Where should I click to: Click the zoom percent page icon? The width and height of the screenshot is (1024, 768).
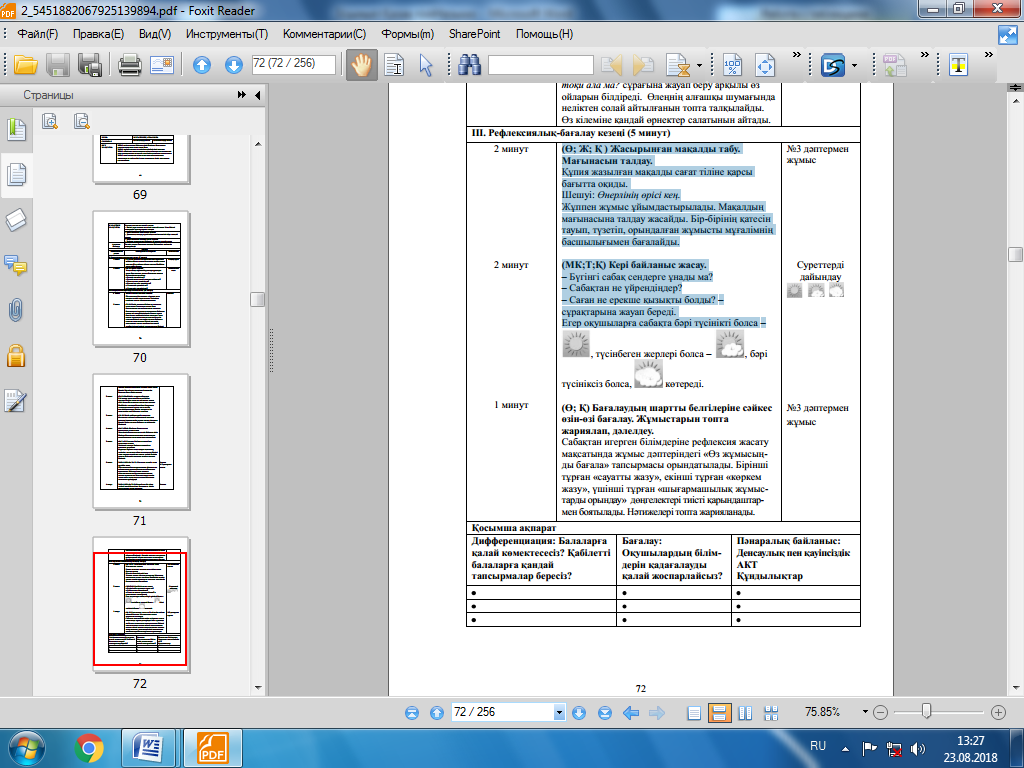click(733, 65)
